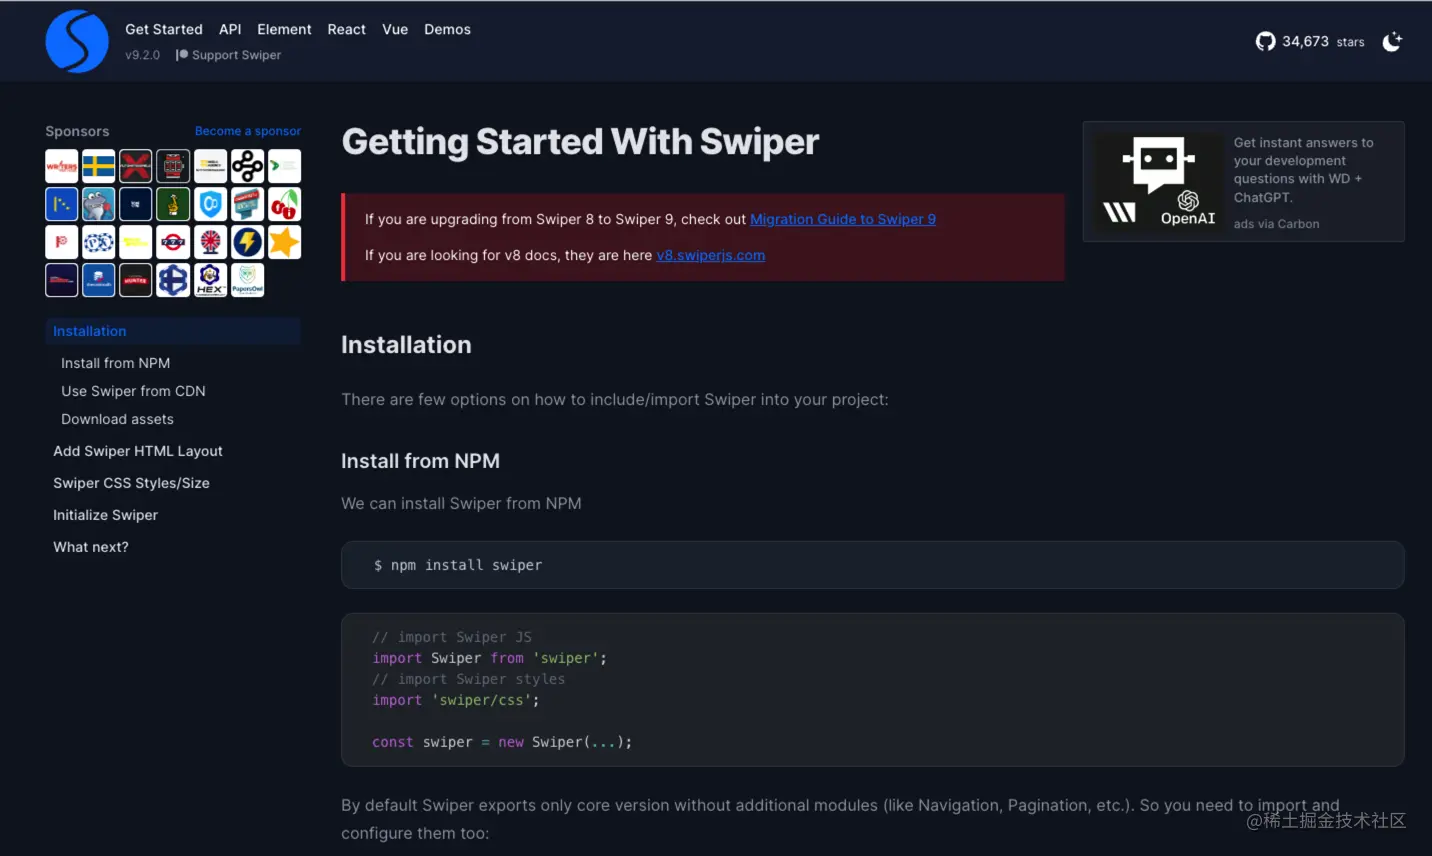Click the Getting Started With Swiper title
Screen dimensions: 1432x856
pos(580,142)
